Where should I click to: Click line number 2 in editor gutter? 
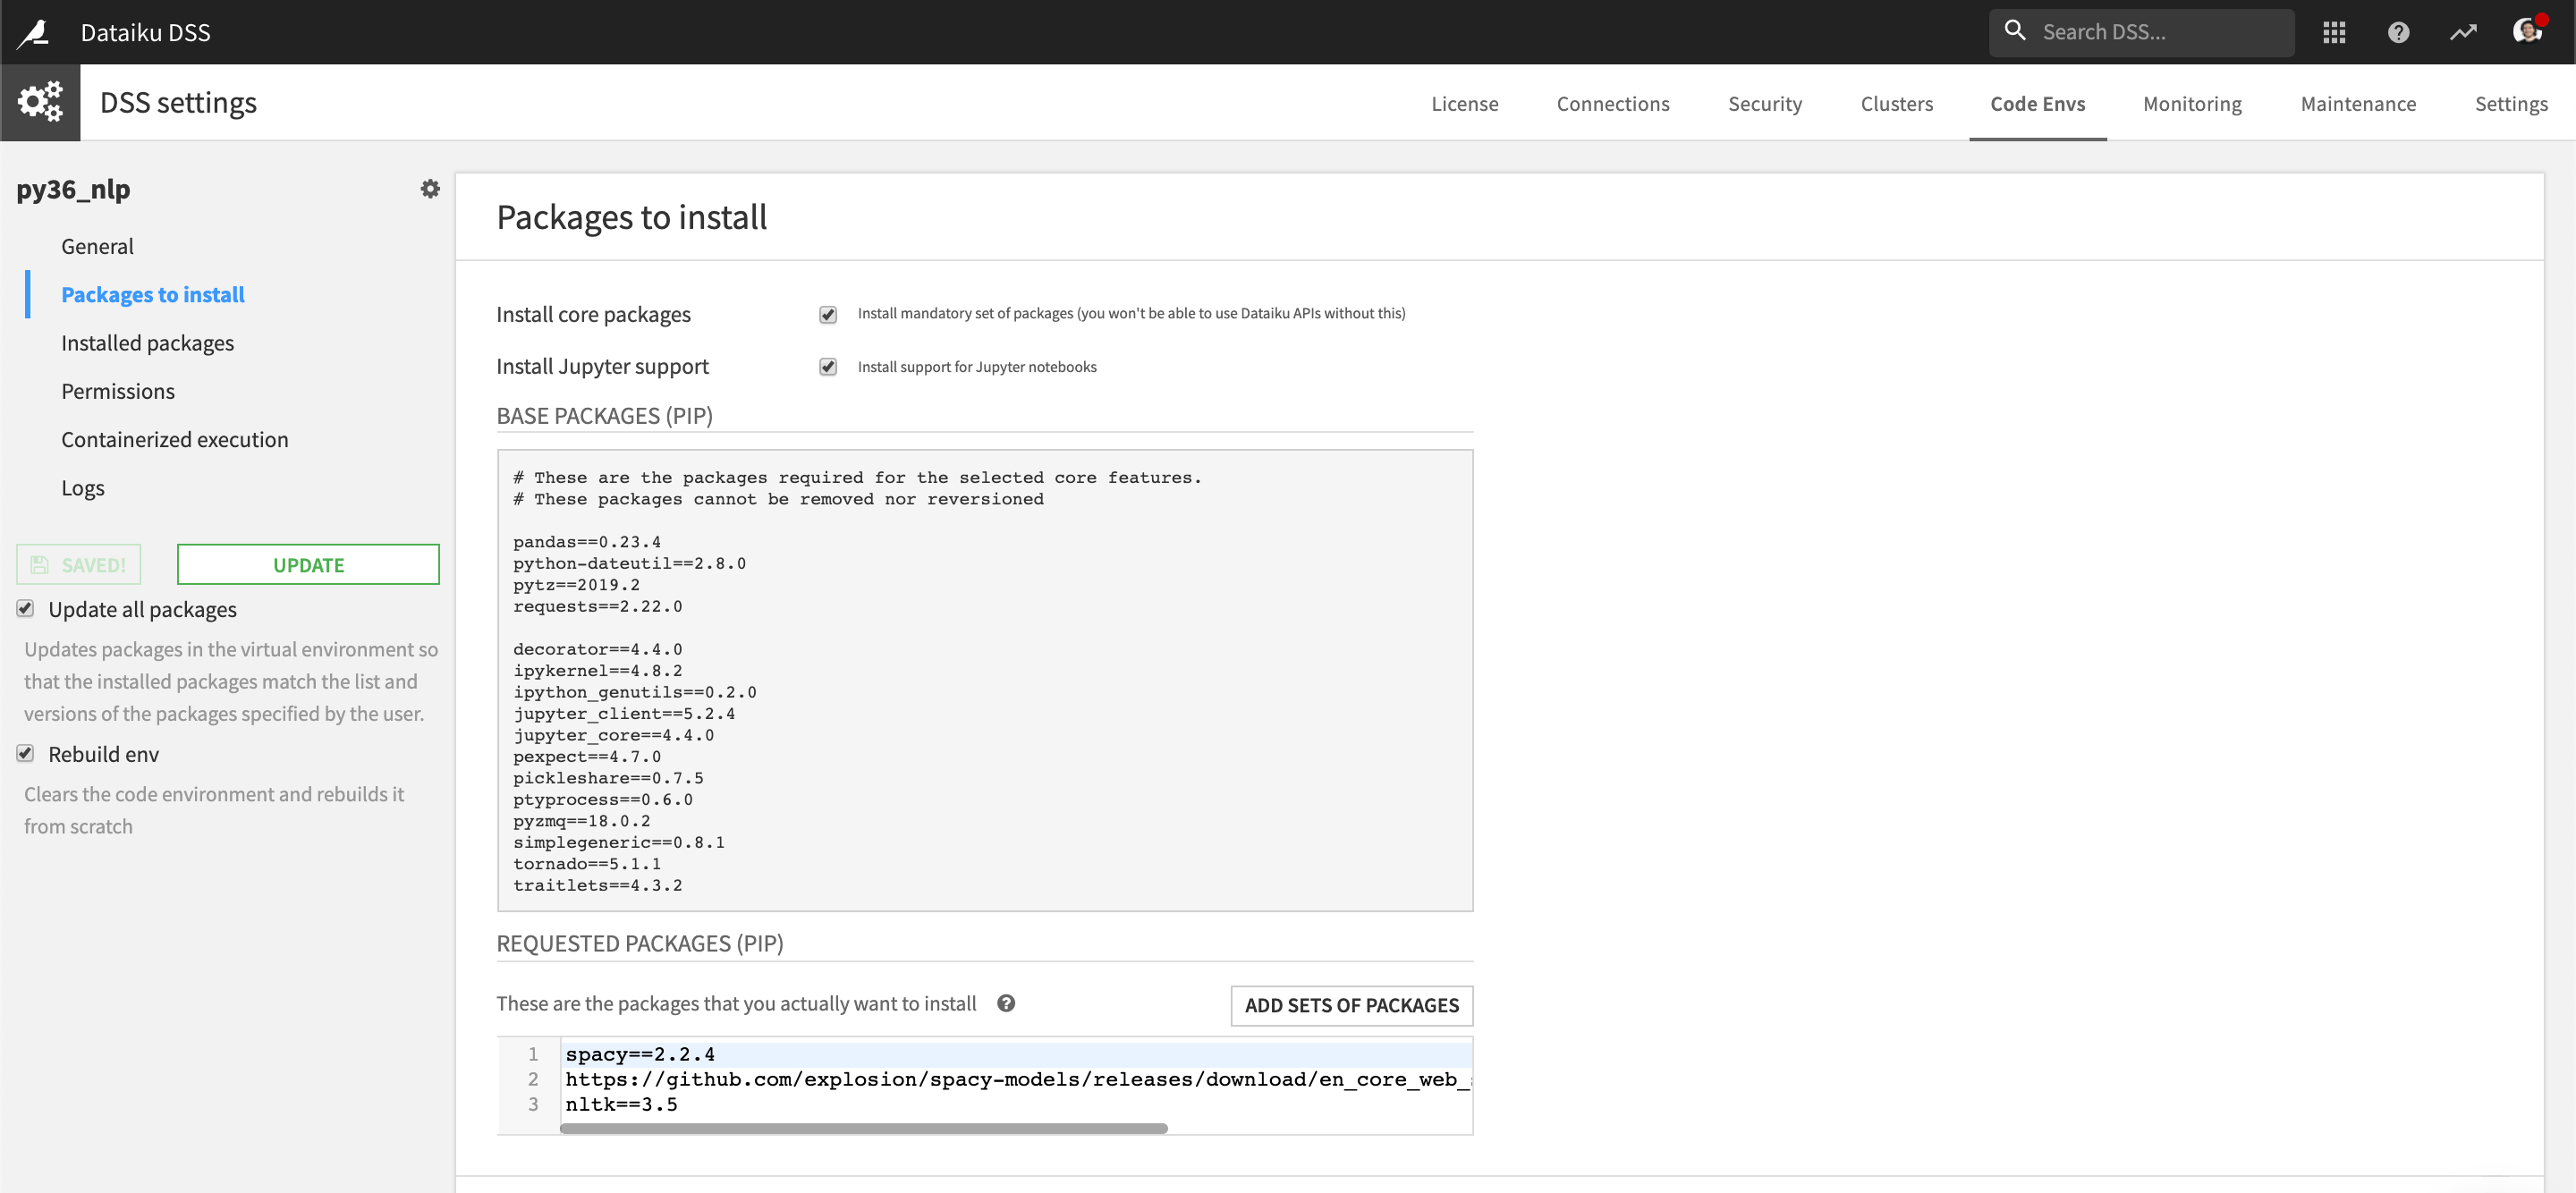point(533,1079)
